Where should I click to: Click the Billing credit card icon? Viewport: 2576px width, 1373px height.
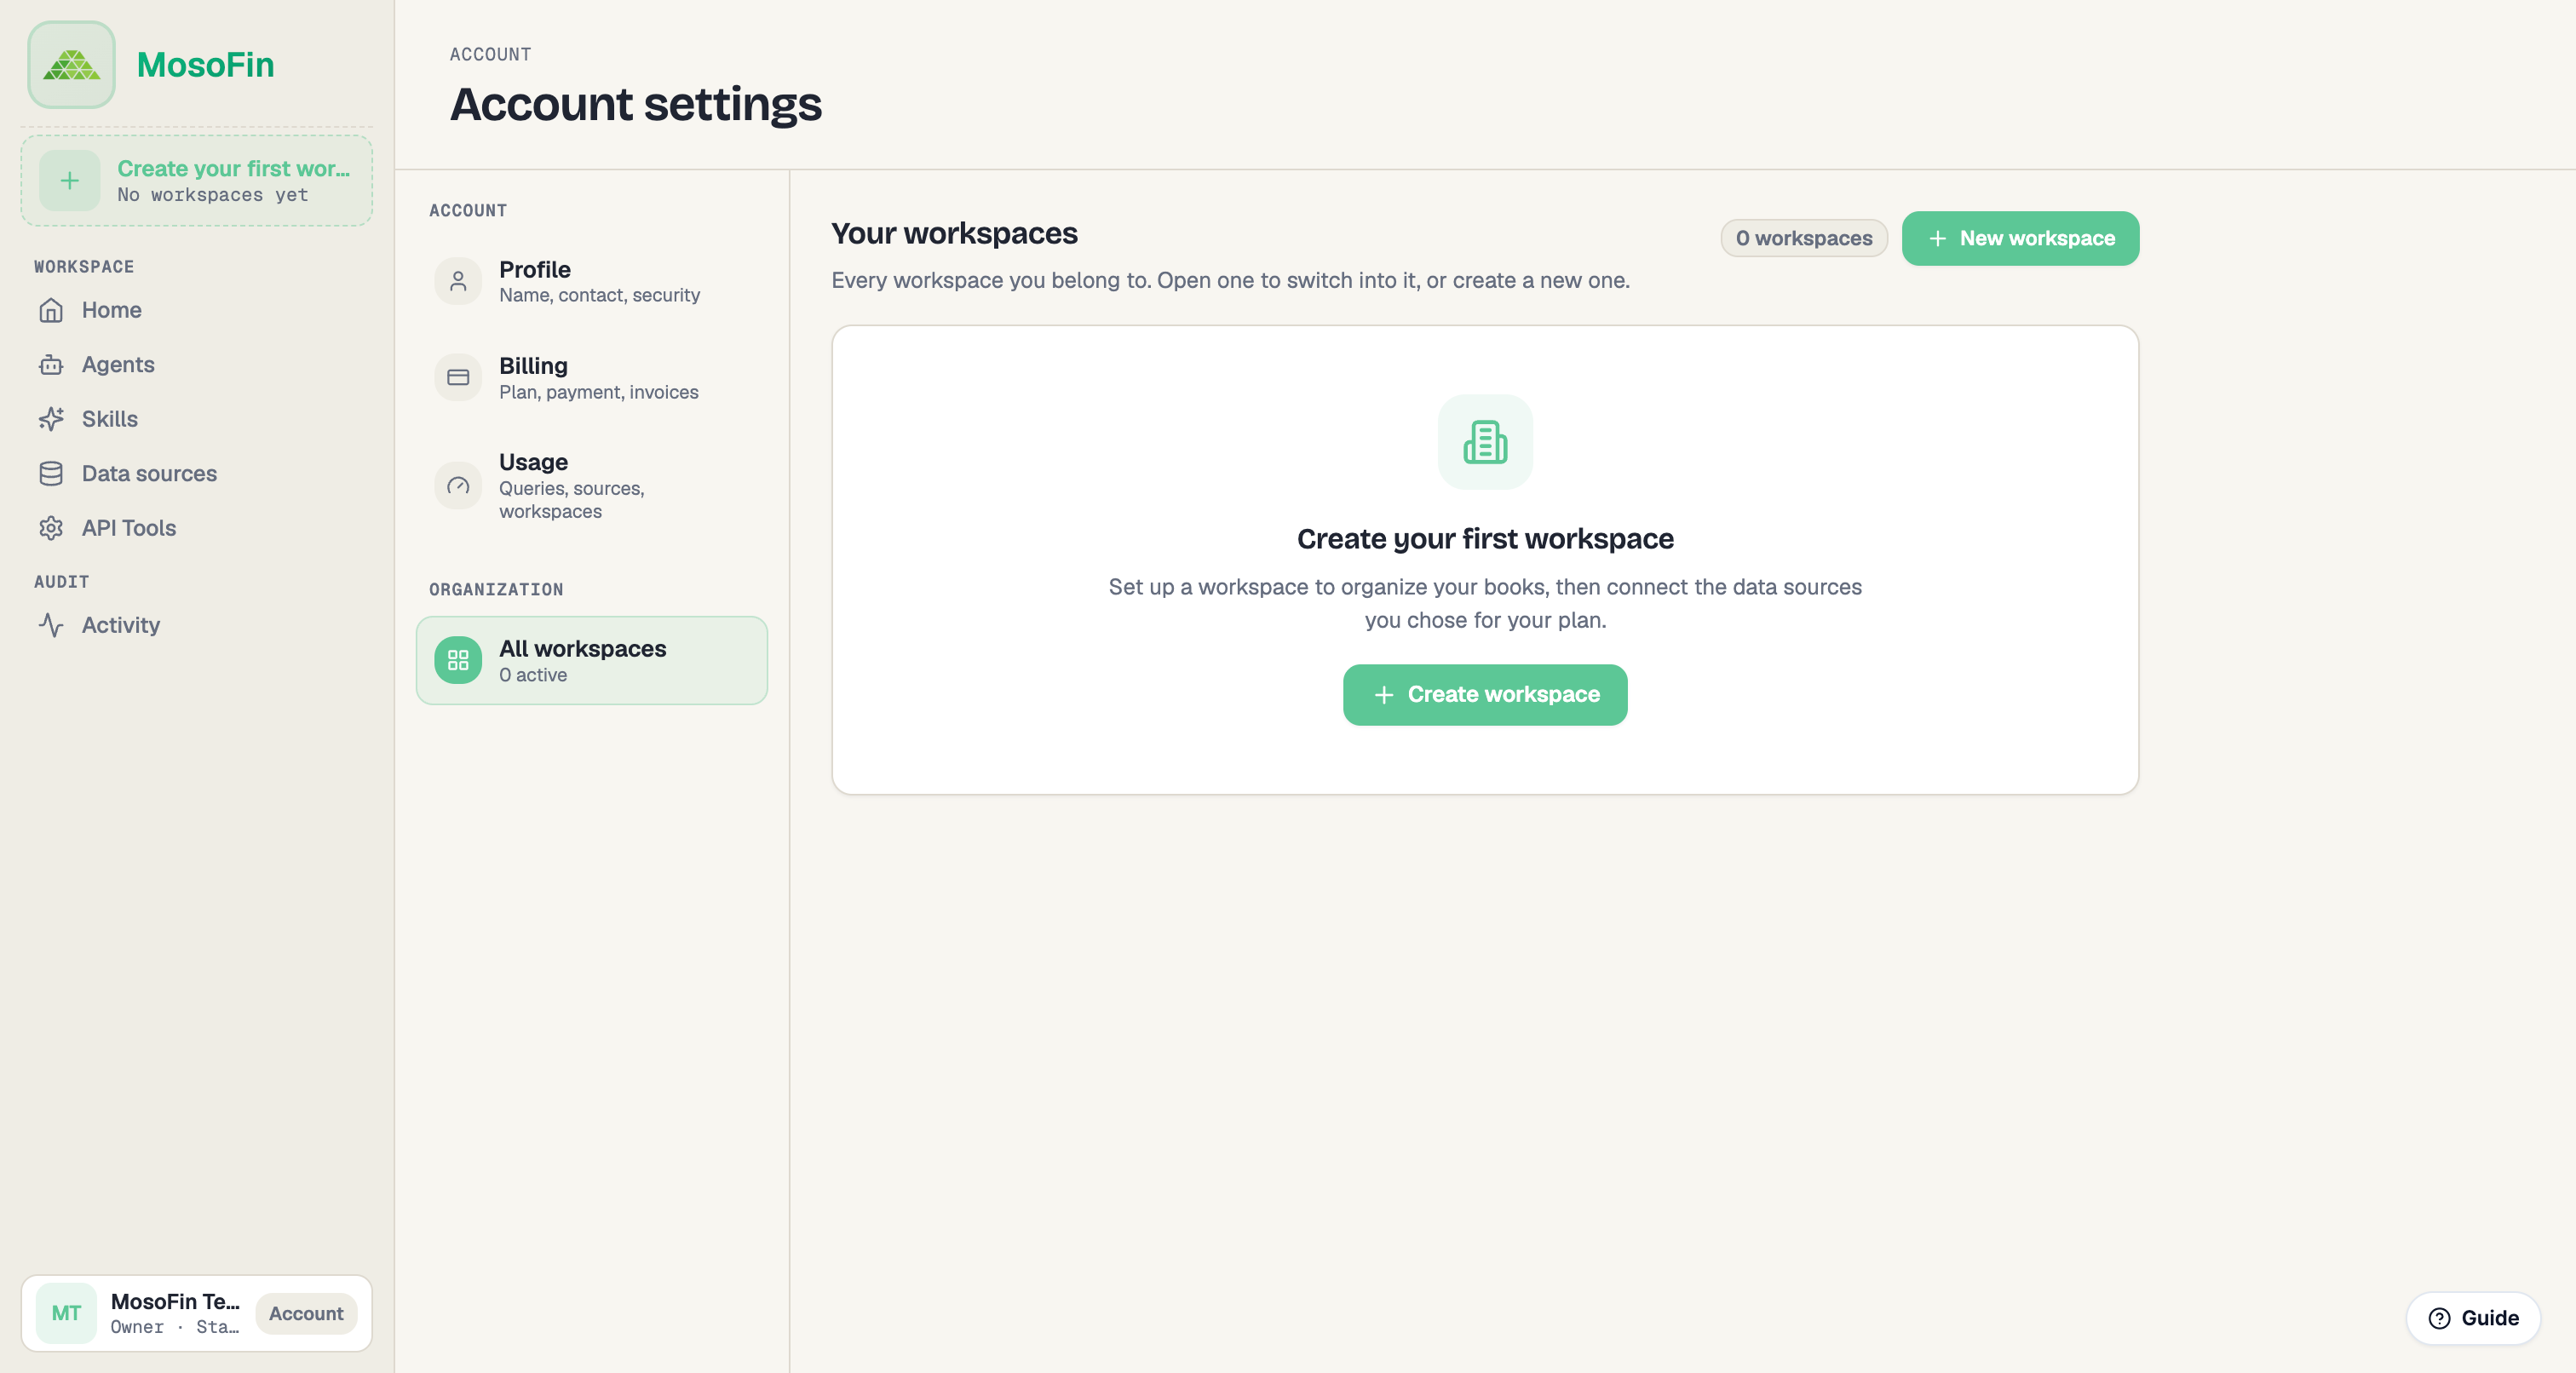[458, 378]
